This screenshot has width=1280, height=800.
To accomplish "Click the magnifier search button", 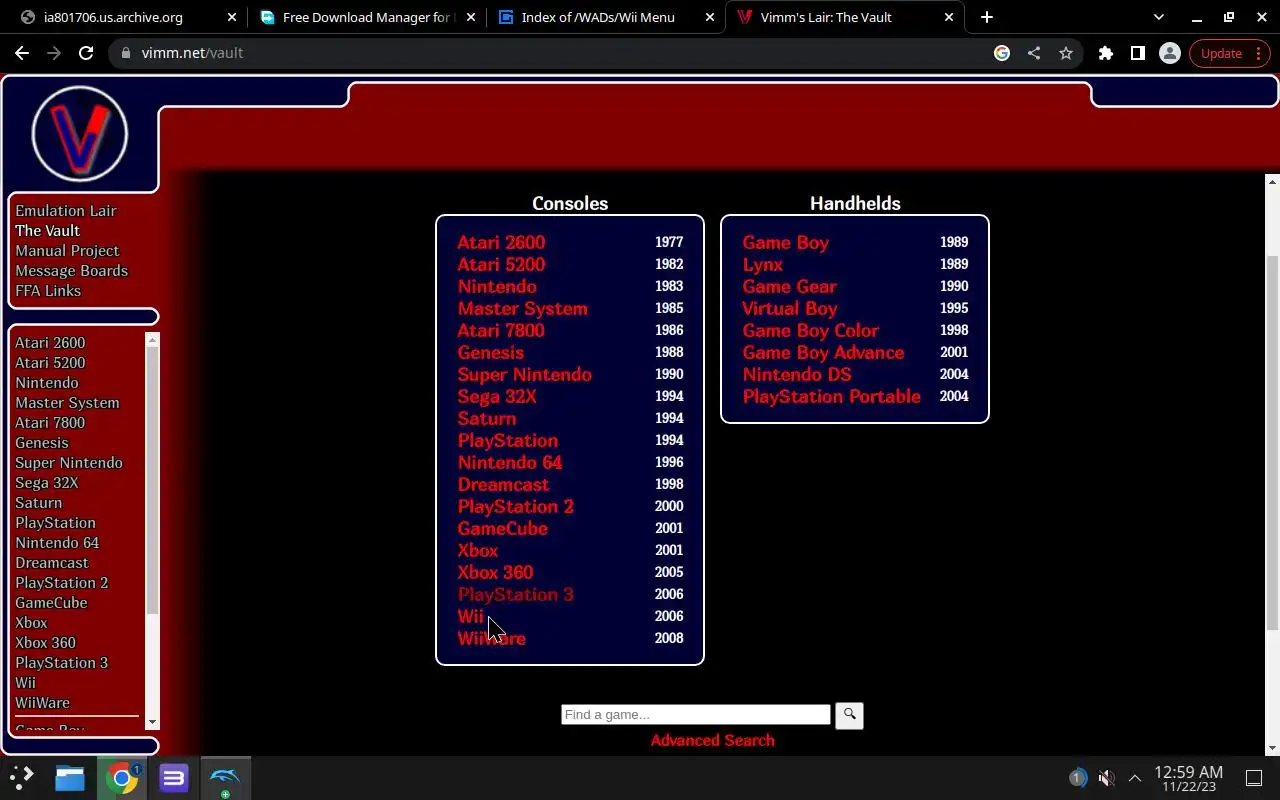I will click(x=849, y=715).
